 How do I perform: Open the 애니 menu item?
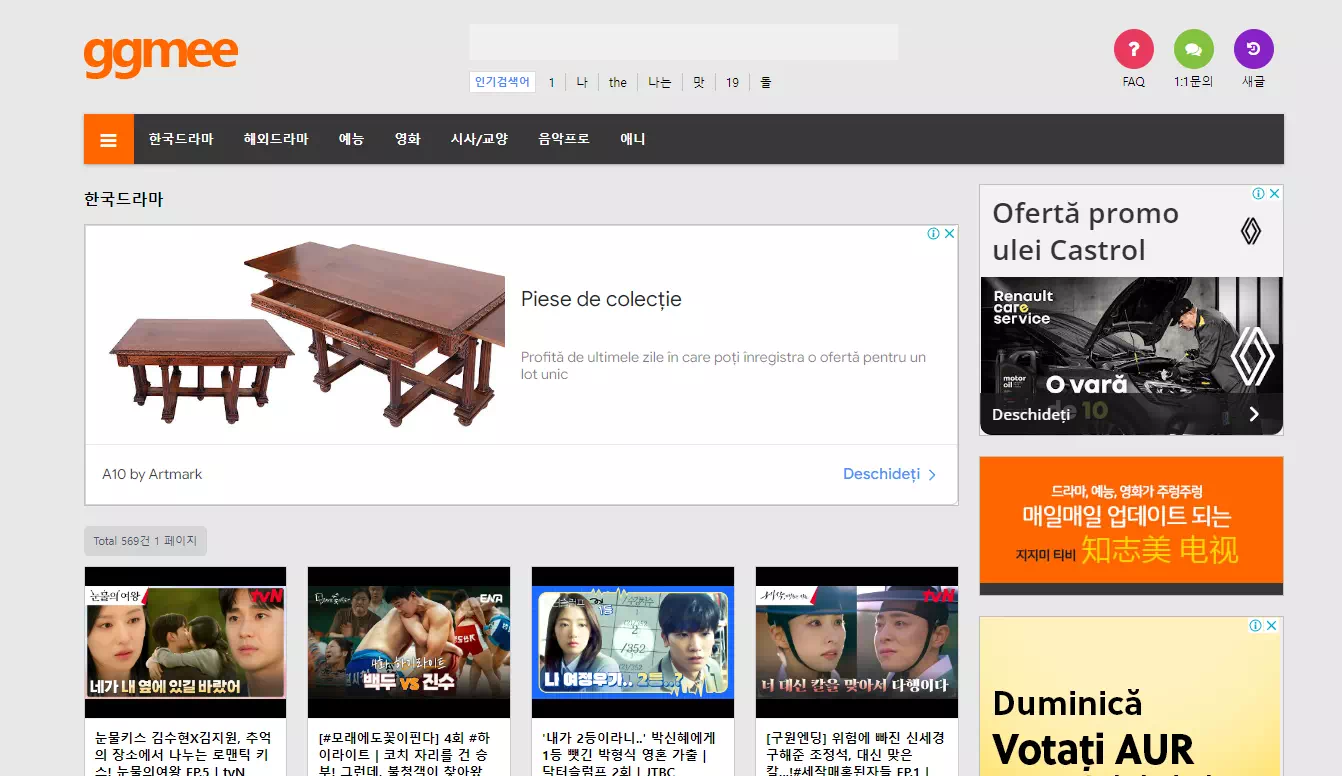[x=633, y=139]
